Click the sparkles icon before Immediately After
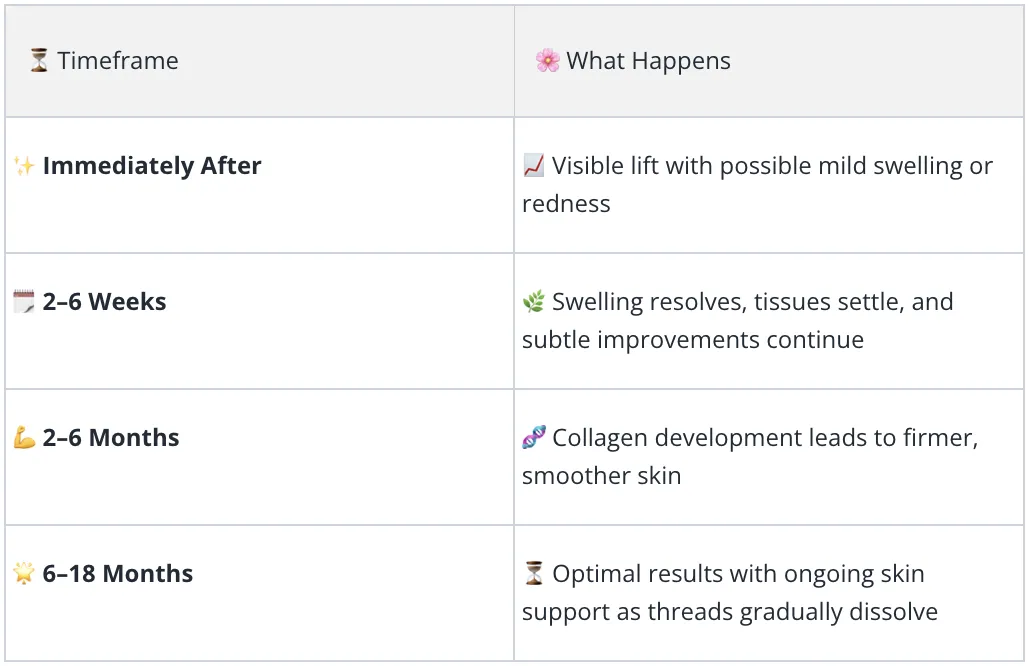1032x666 pixels. (x=24, y=166)
